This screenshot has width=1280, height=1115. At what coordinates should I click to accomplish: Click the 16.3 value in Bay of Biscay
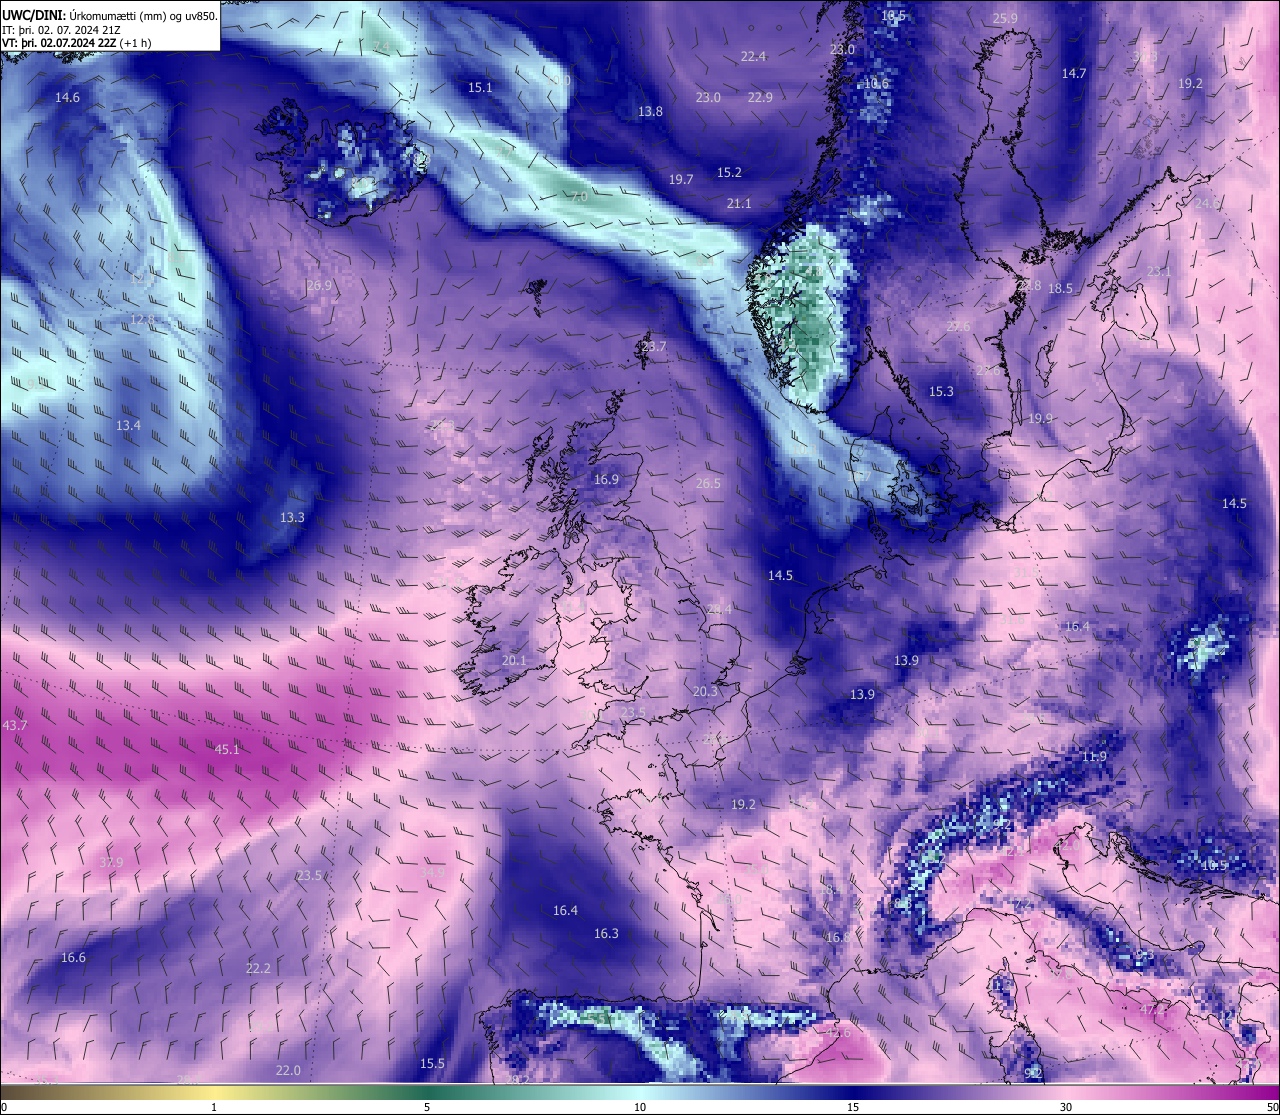pos(606,933)
